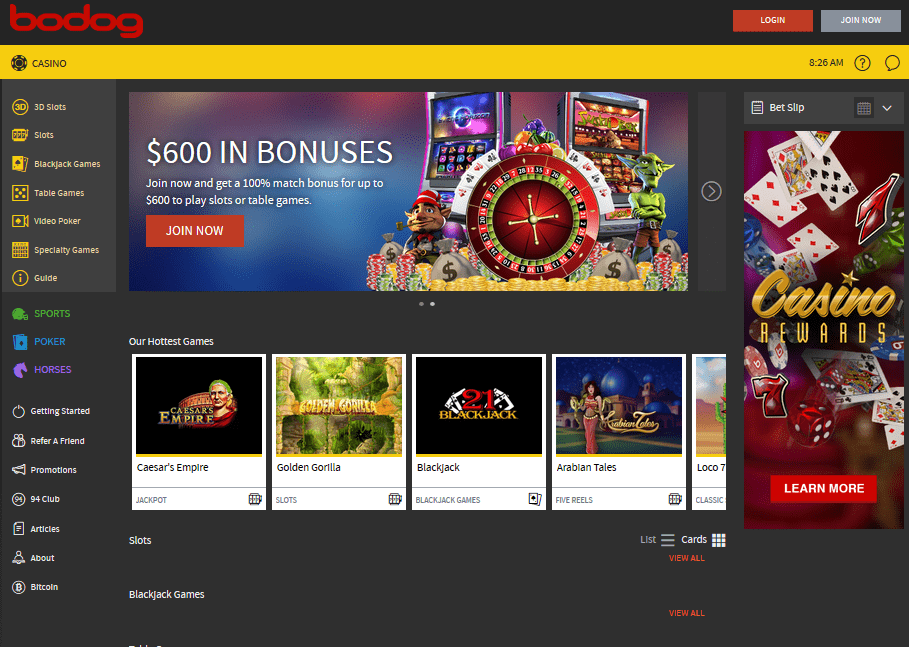Select the first banner carousel dot
909x647 pixels.
(x=421, y=304)
